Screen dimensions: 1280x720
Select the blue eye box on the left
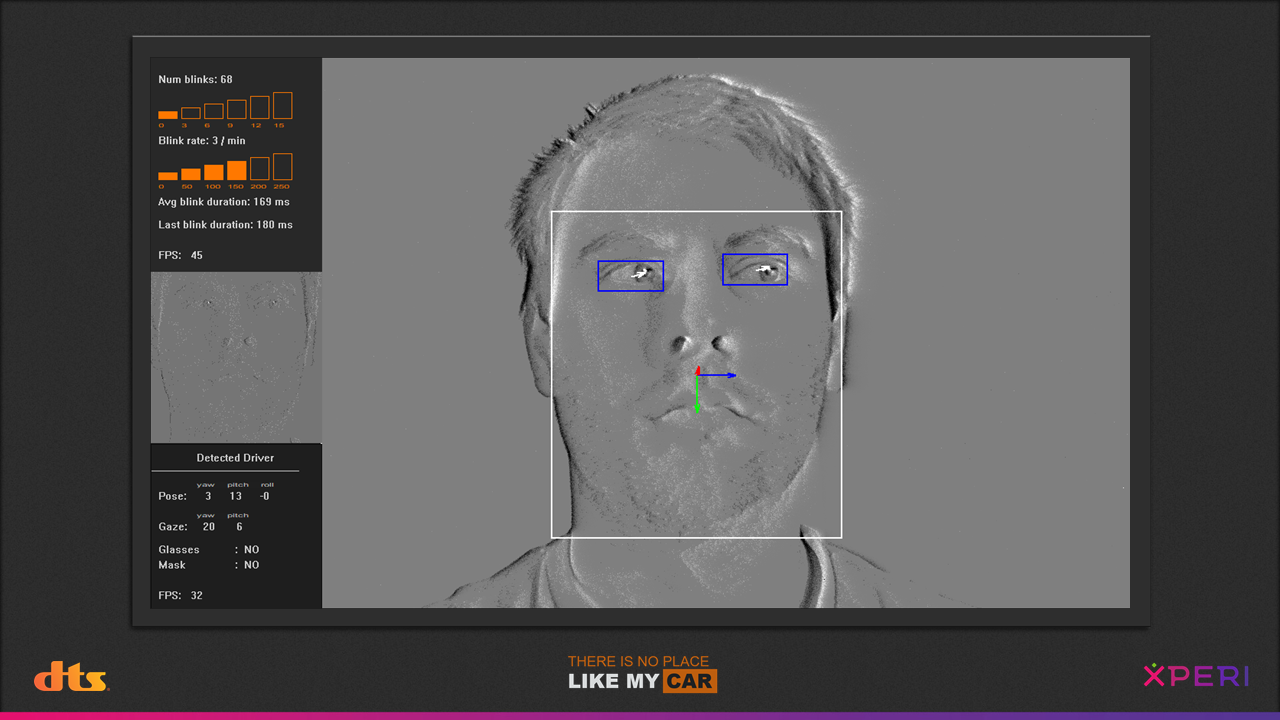pos(630,276)
